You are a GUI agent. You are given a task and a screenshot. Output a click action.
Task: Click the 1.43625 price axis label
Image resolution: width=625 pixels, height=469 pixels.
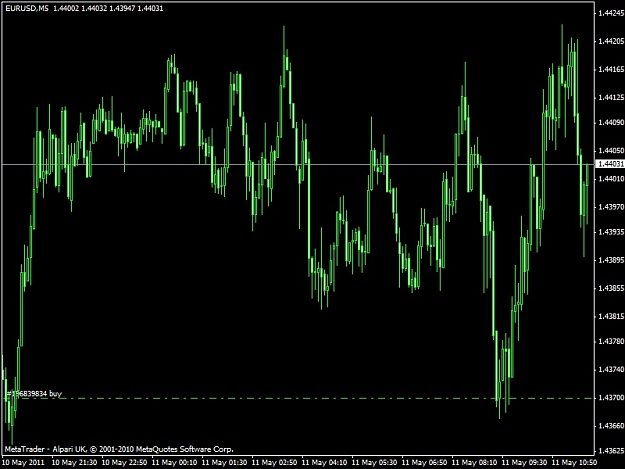[x=611, y=451]
